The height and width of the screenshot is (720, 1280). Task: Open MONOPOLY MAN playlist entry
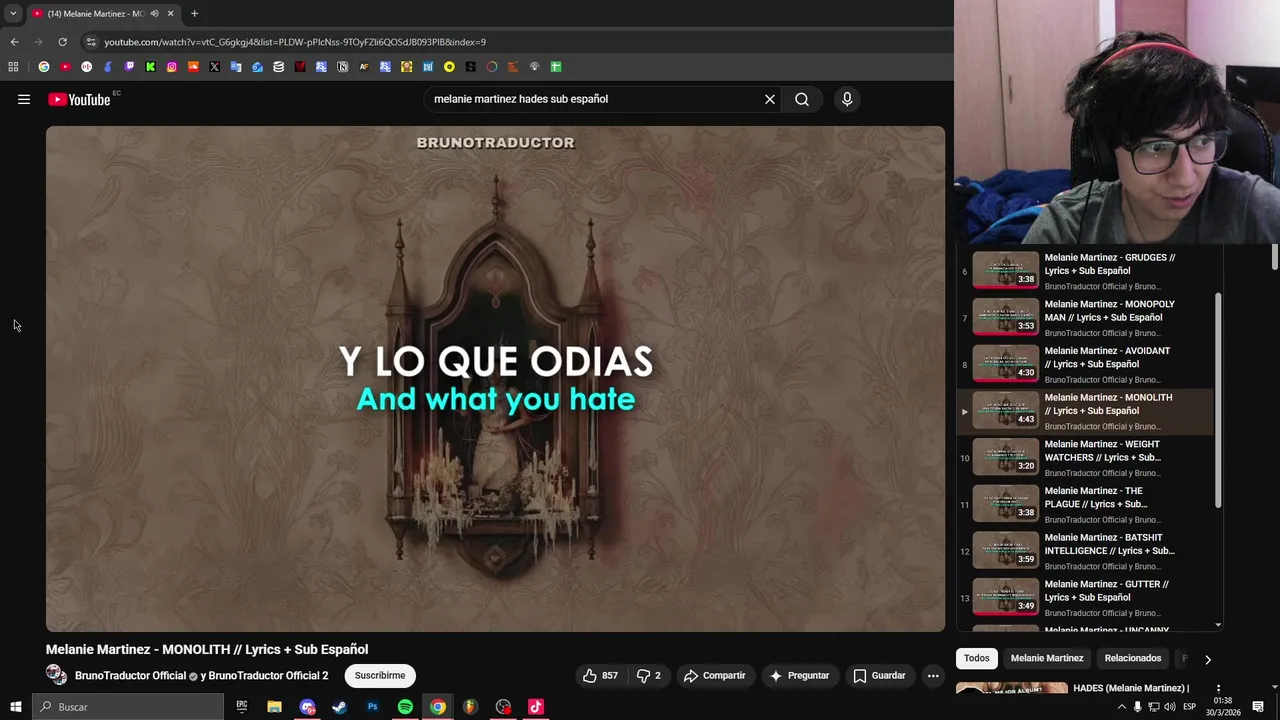pyautogui.click(x=1085, y=318)
